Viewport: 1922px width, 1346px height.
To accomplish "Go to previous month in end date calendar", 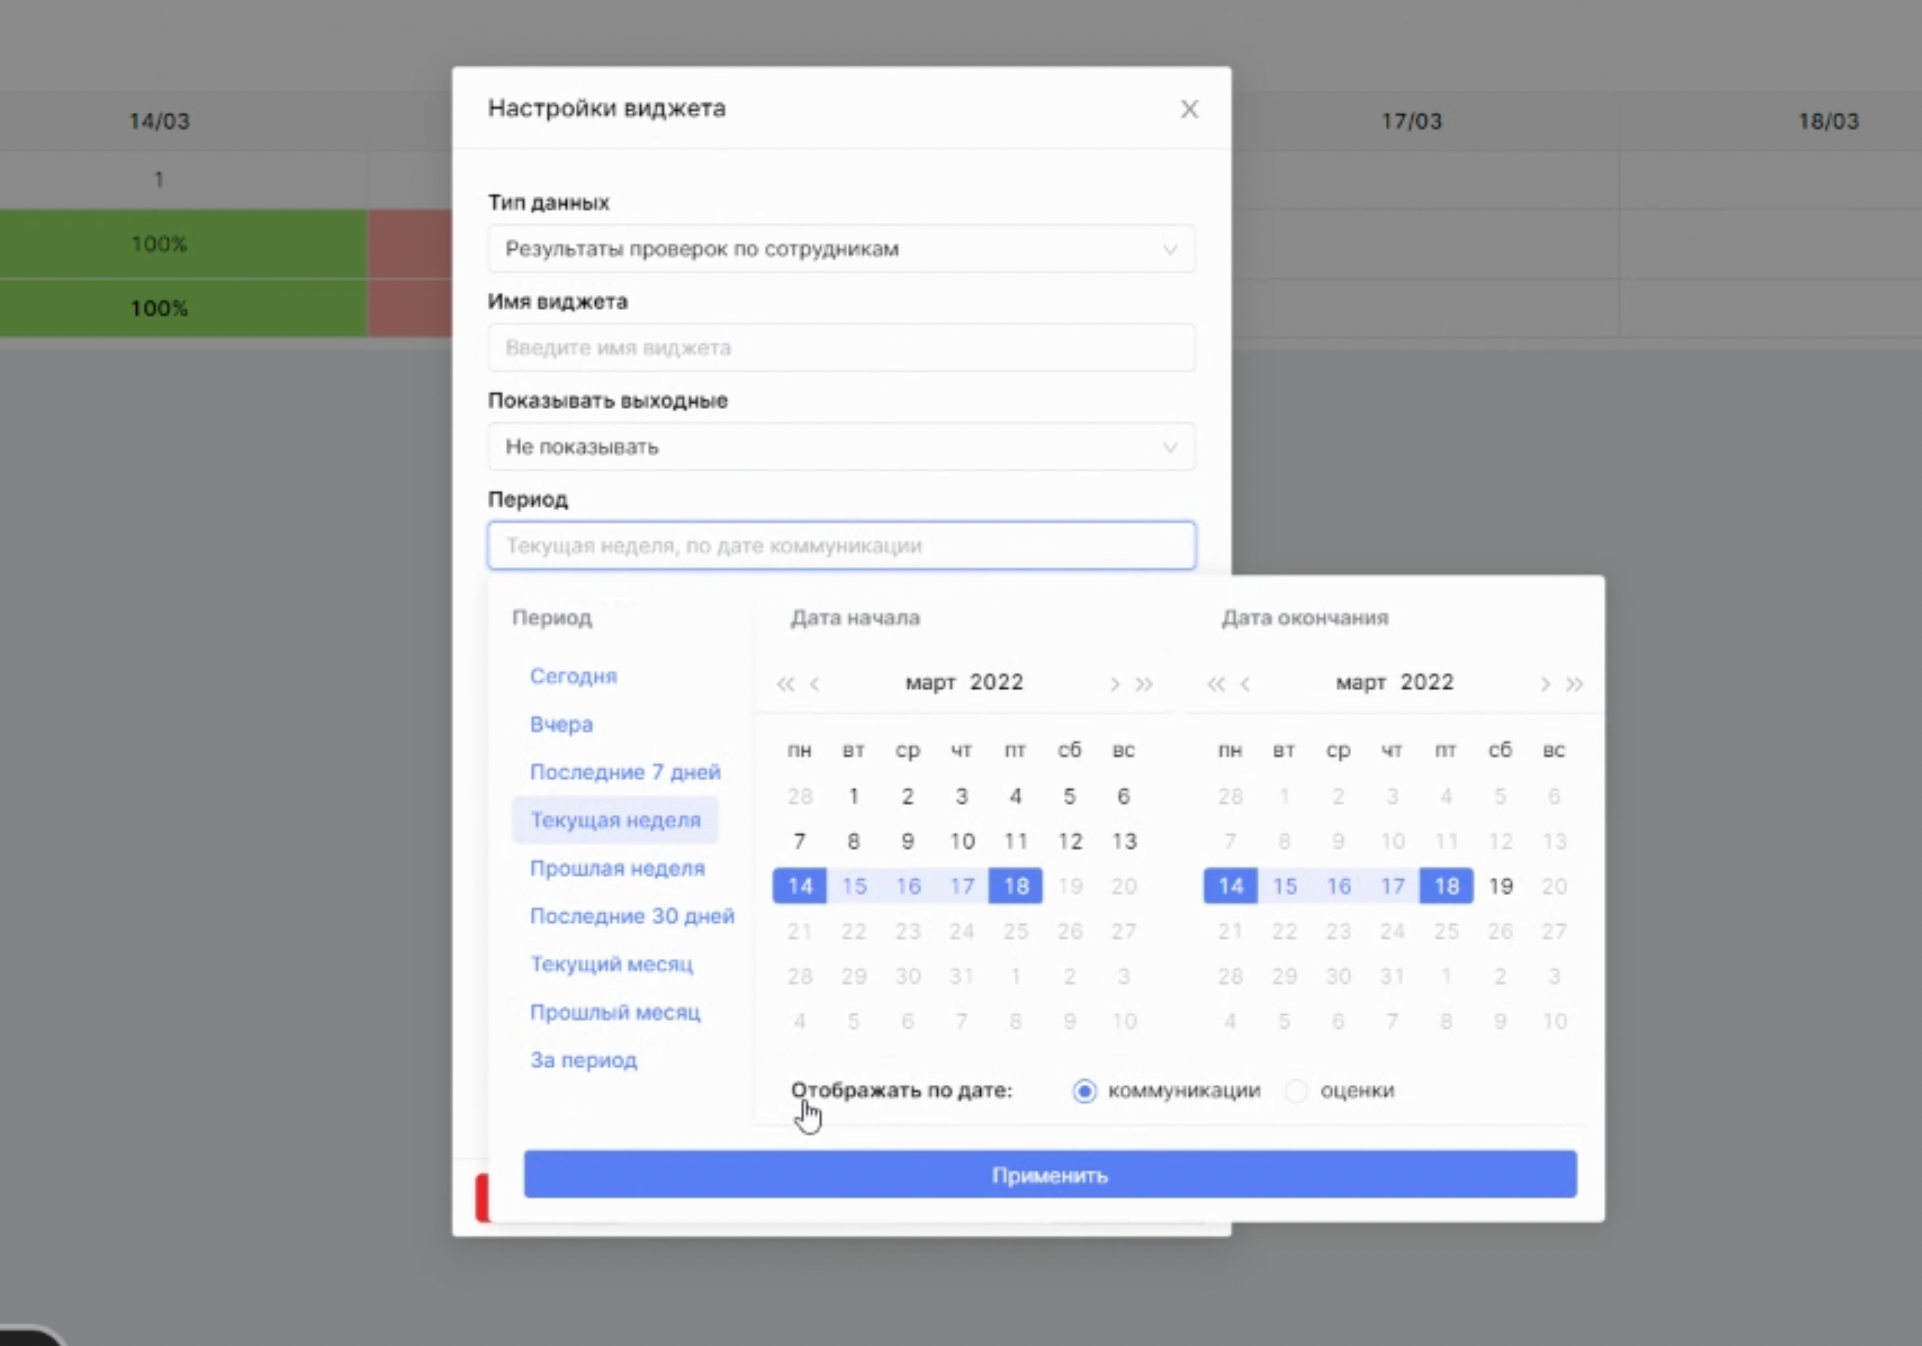I will click(x=1245, y=684).
